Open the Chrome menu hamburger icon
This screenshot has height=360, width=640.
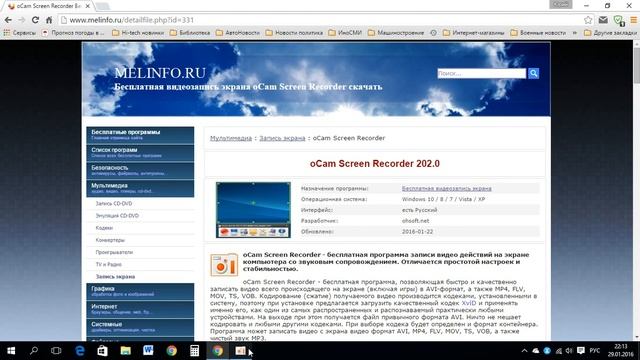[633, 20]
